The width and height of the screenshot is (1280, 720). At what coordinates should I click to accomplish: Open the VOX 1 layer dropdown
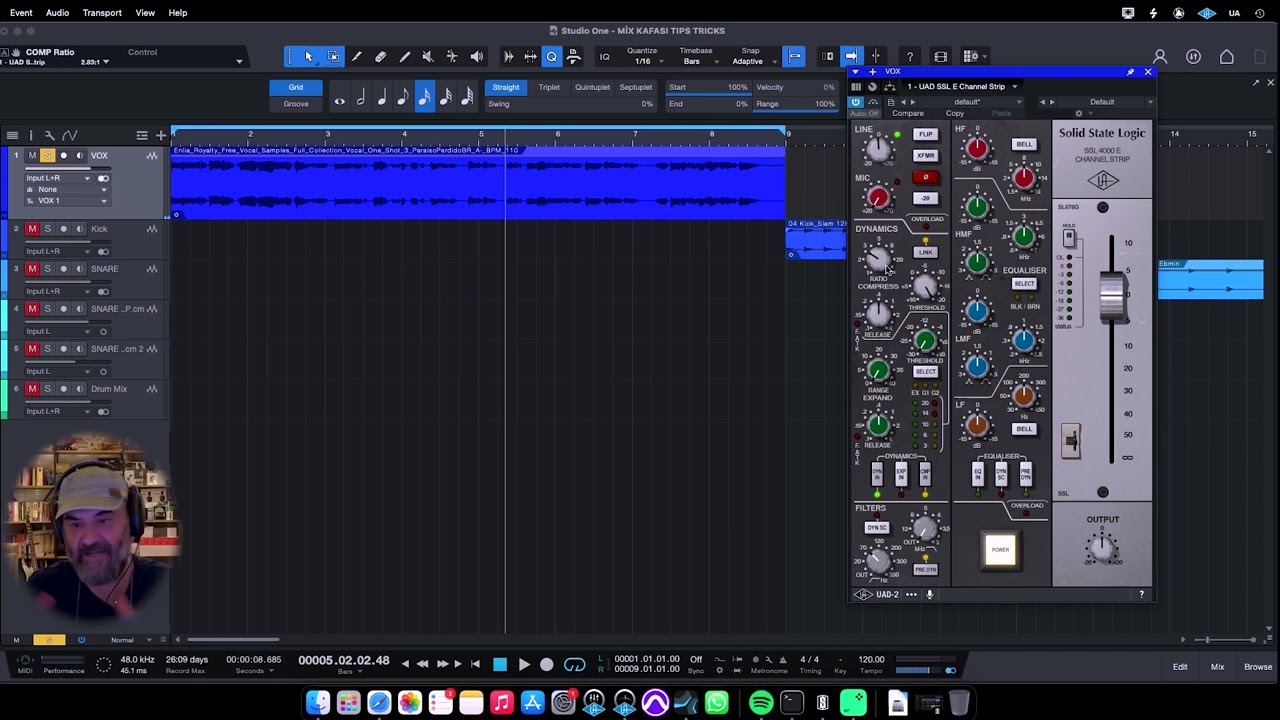67,201
